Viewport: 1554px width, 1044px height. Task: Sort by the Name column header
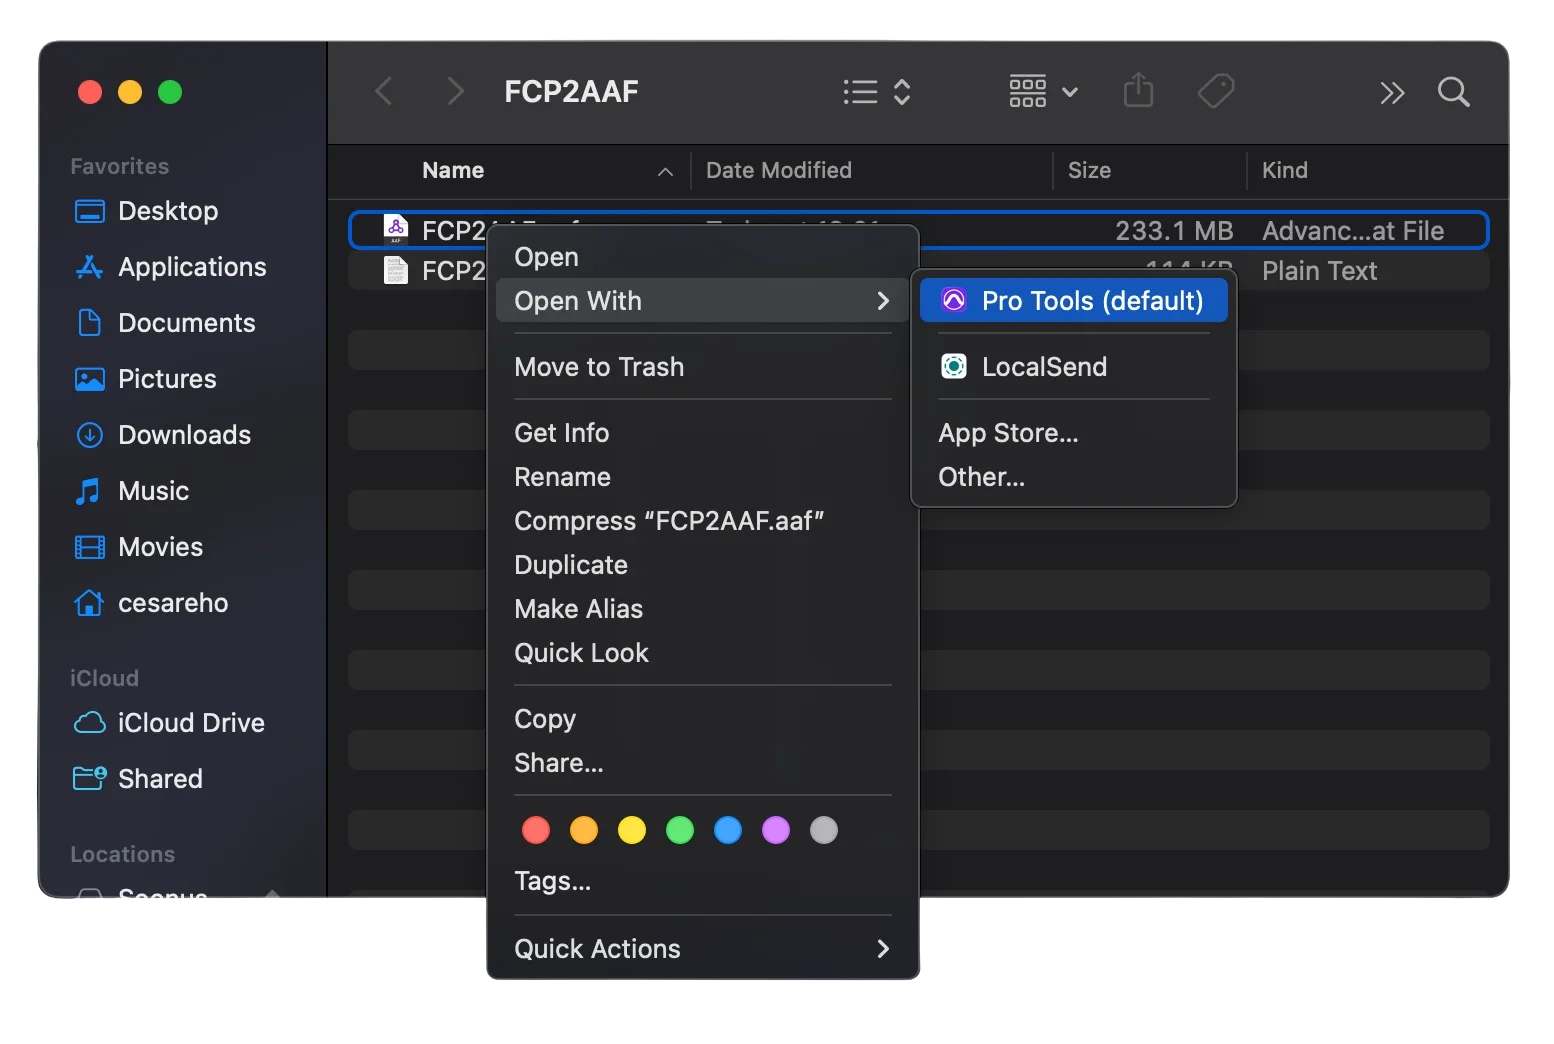click(x=453, y=170)
